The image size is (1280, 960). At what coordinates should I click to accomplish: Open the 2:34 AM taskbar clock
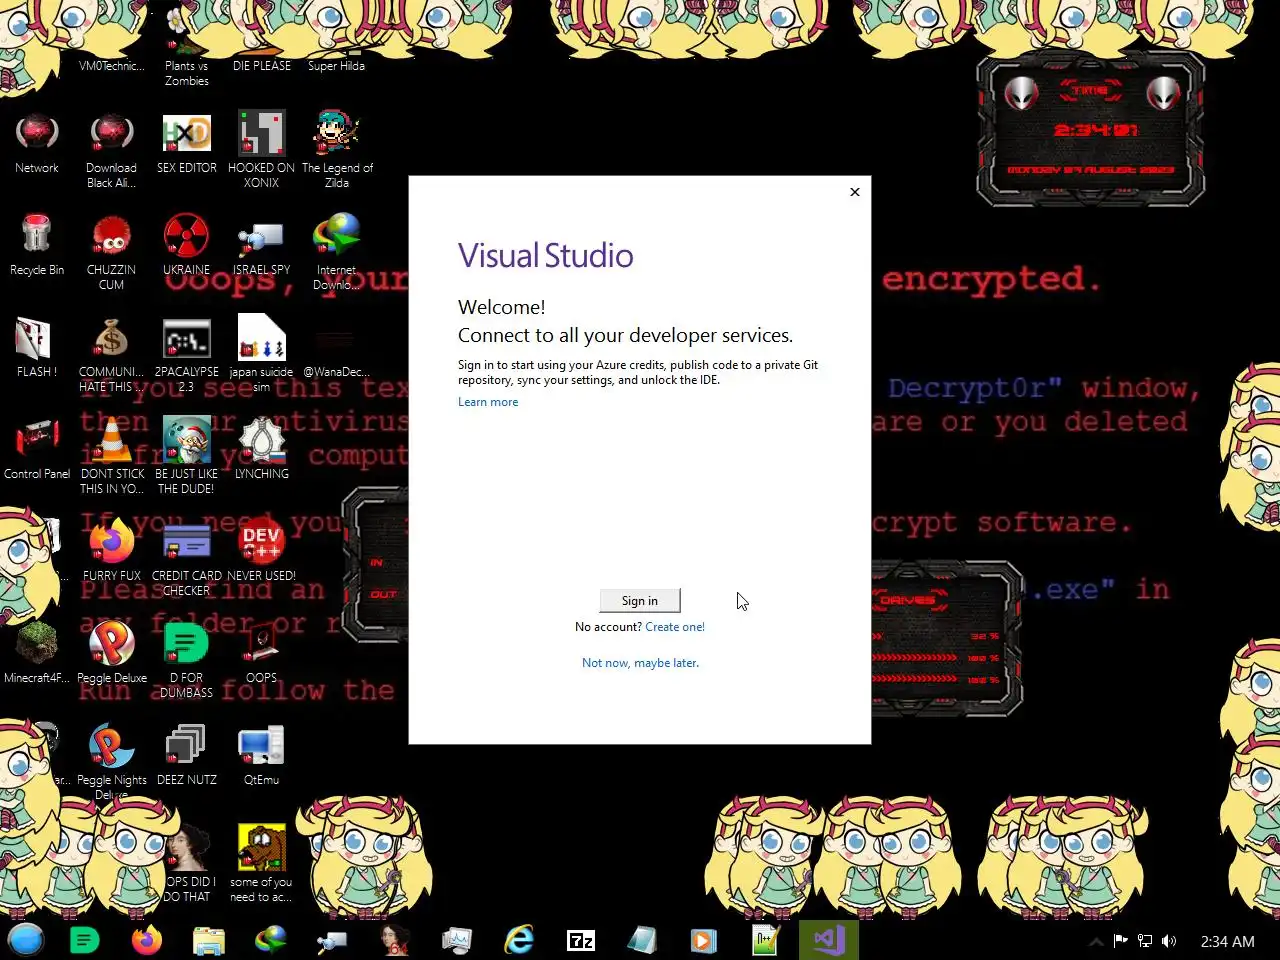coord(1227,941)
